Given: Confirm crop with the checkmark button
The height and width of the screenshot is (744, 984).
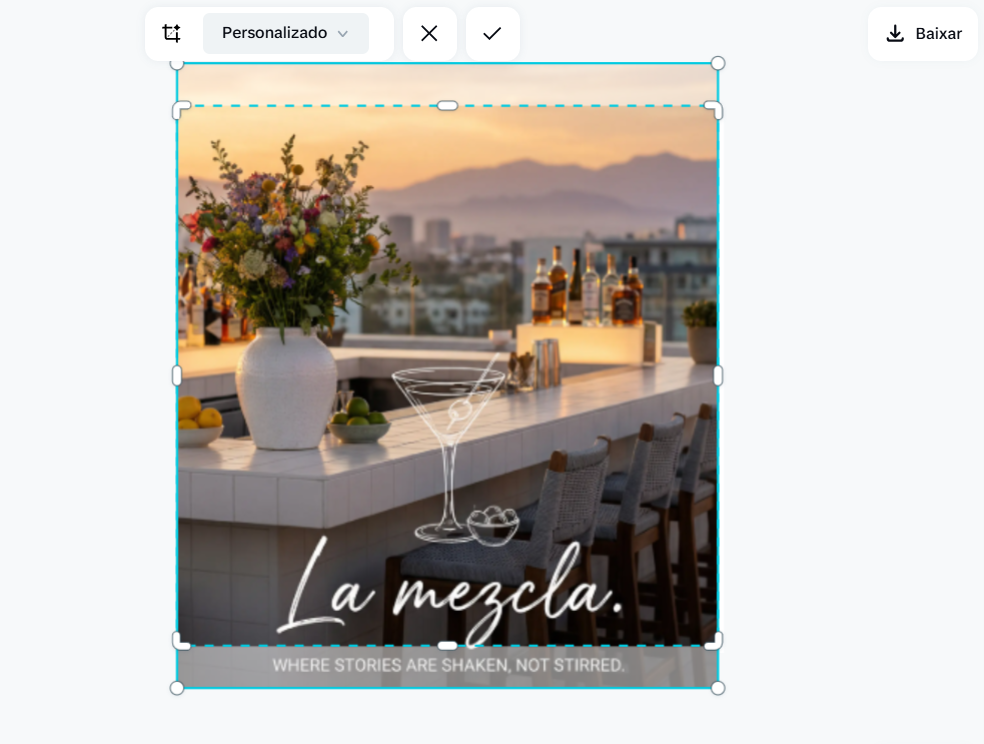Looking at the screenshot, I should pos(493,33).
